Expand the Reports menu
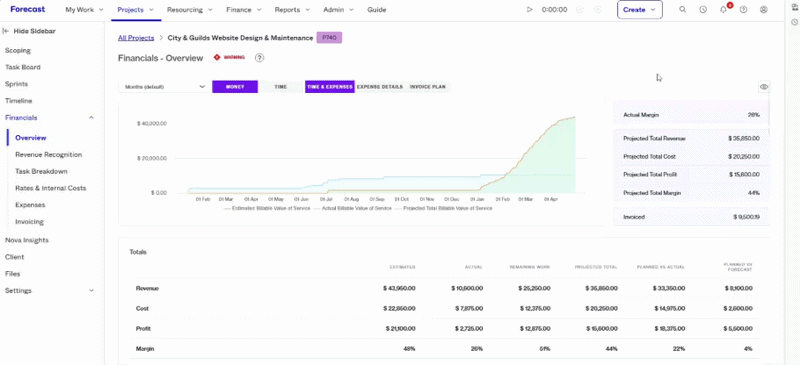Image resolution: width=800 pixels, height=365 pixels. (x=292, y=10)
